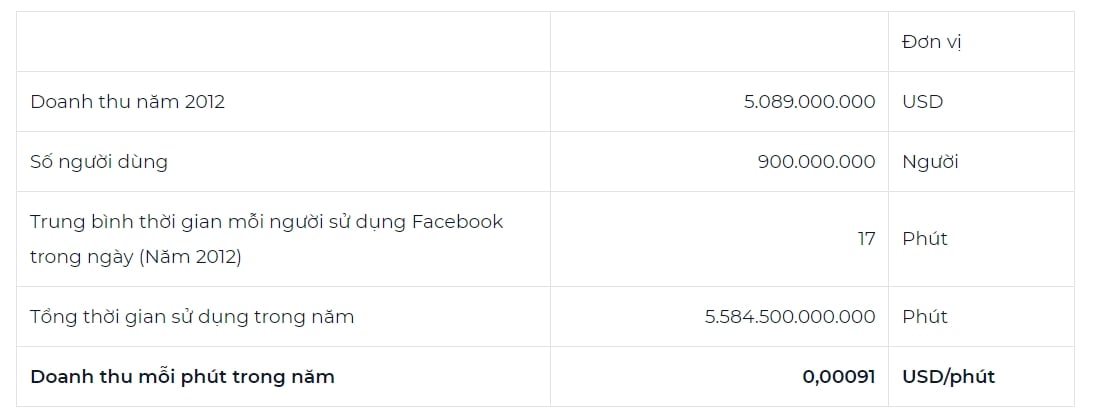Select the "Số người dùng" row label
Viewport: 1093px width, 418px height.
pos(99,162)
